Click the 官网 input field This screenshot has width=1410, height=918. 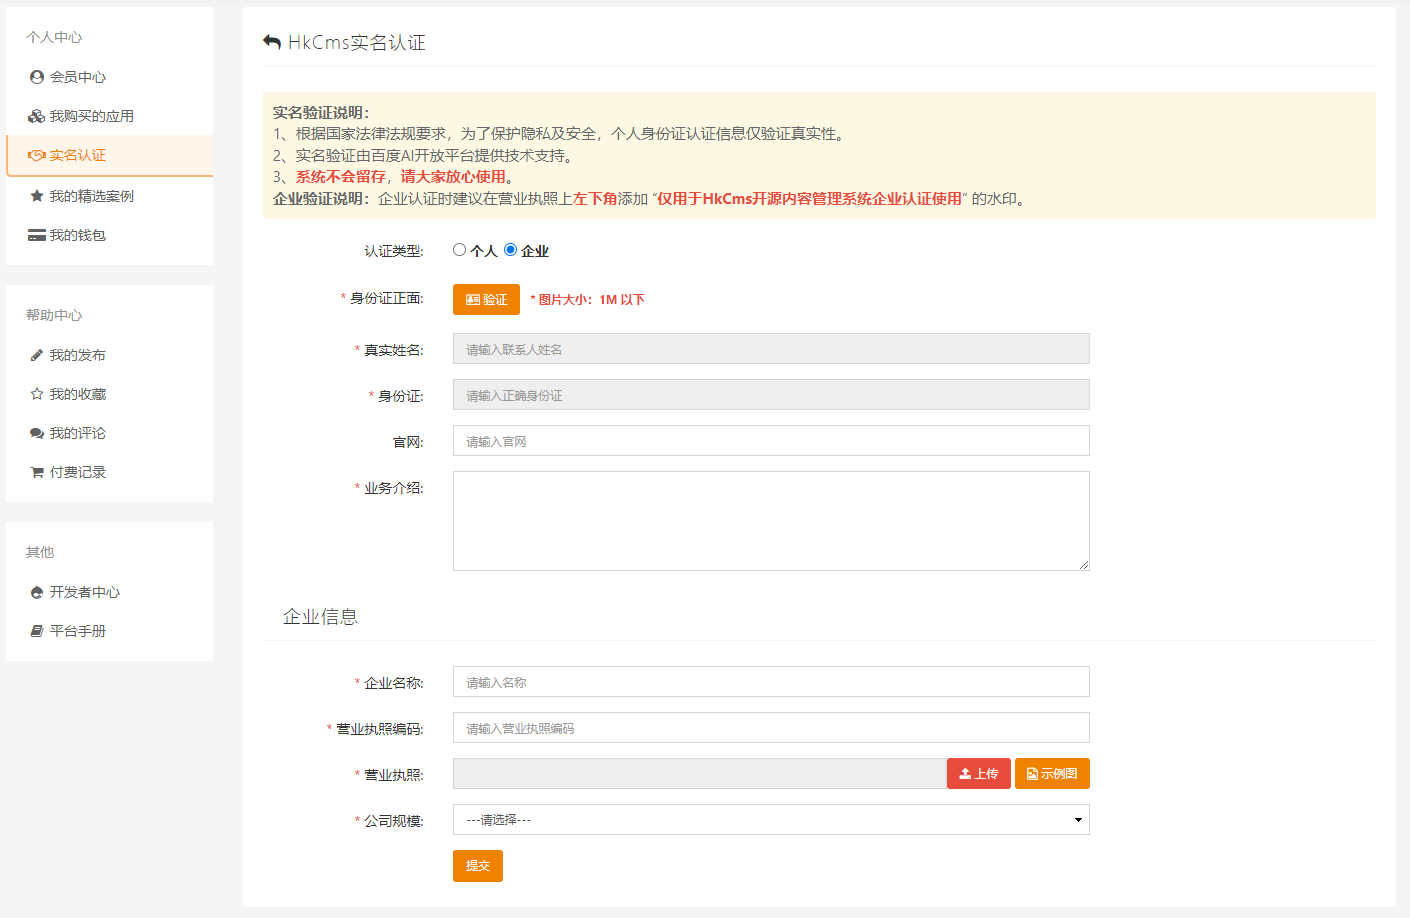pos(771,441)
